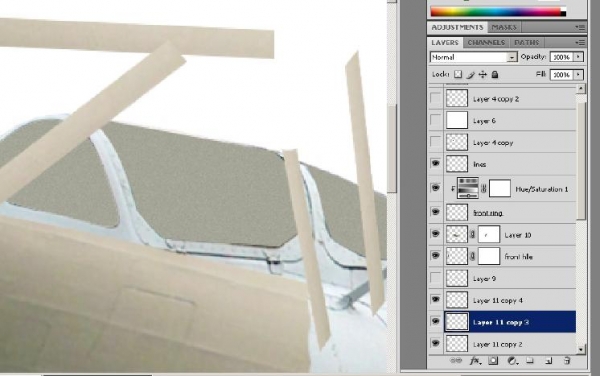Switch to the Channels tab
This screenshot has width=600, height=376.
(486, 42)
